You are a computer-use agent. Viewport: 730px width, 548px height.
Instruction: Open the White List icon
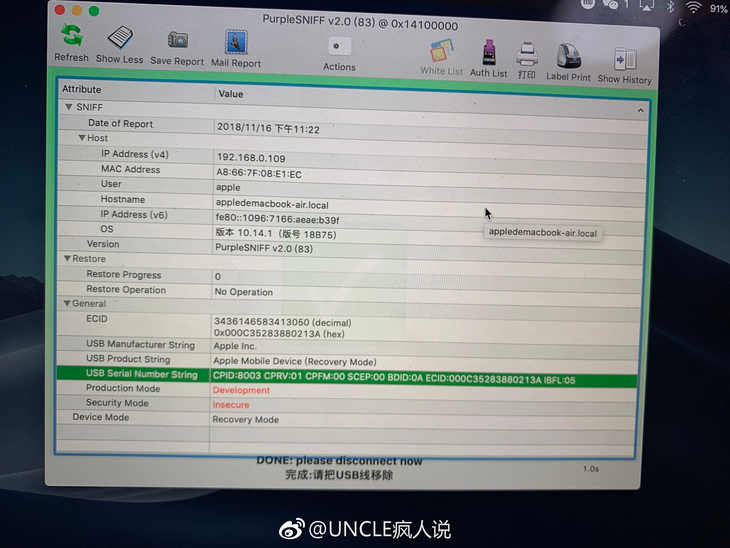441,52
